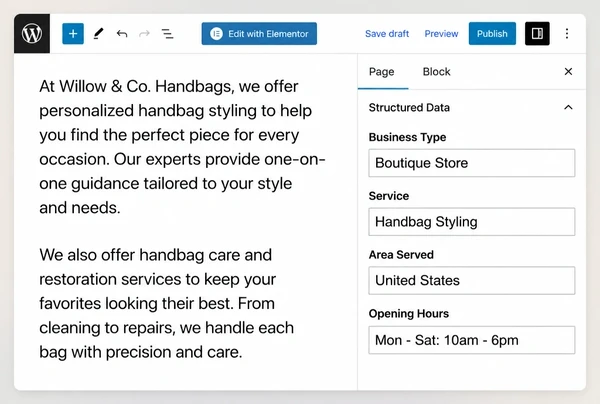Click the Publish button

492,34
